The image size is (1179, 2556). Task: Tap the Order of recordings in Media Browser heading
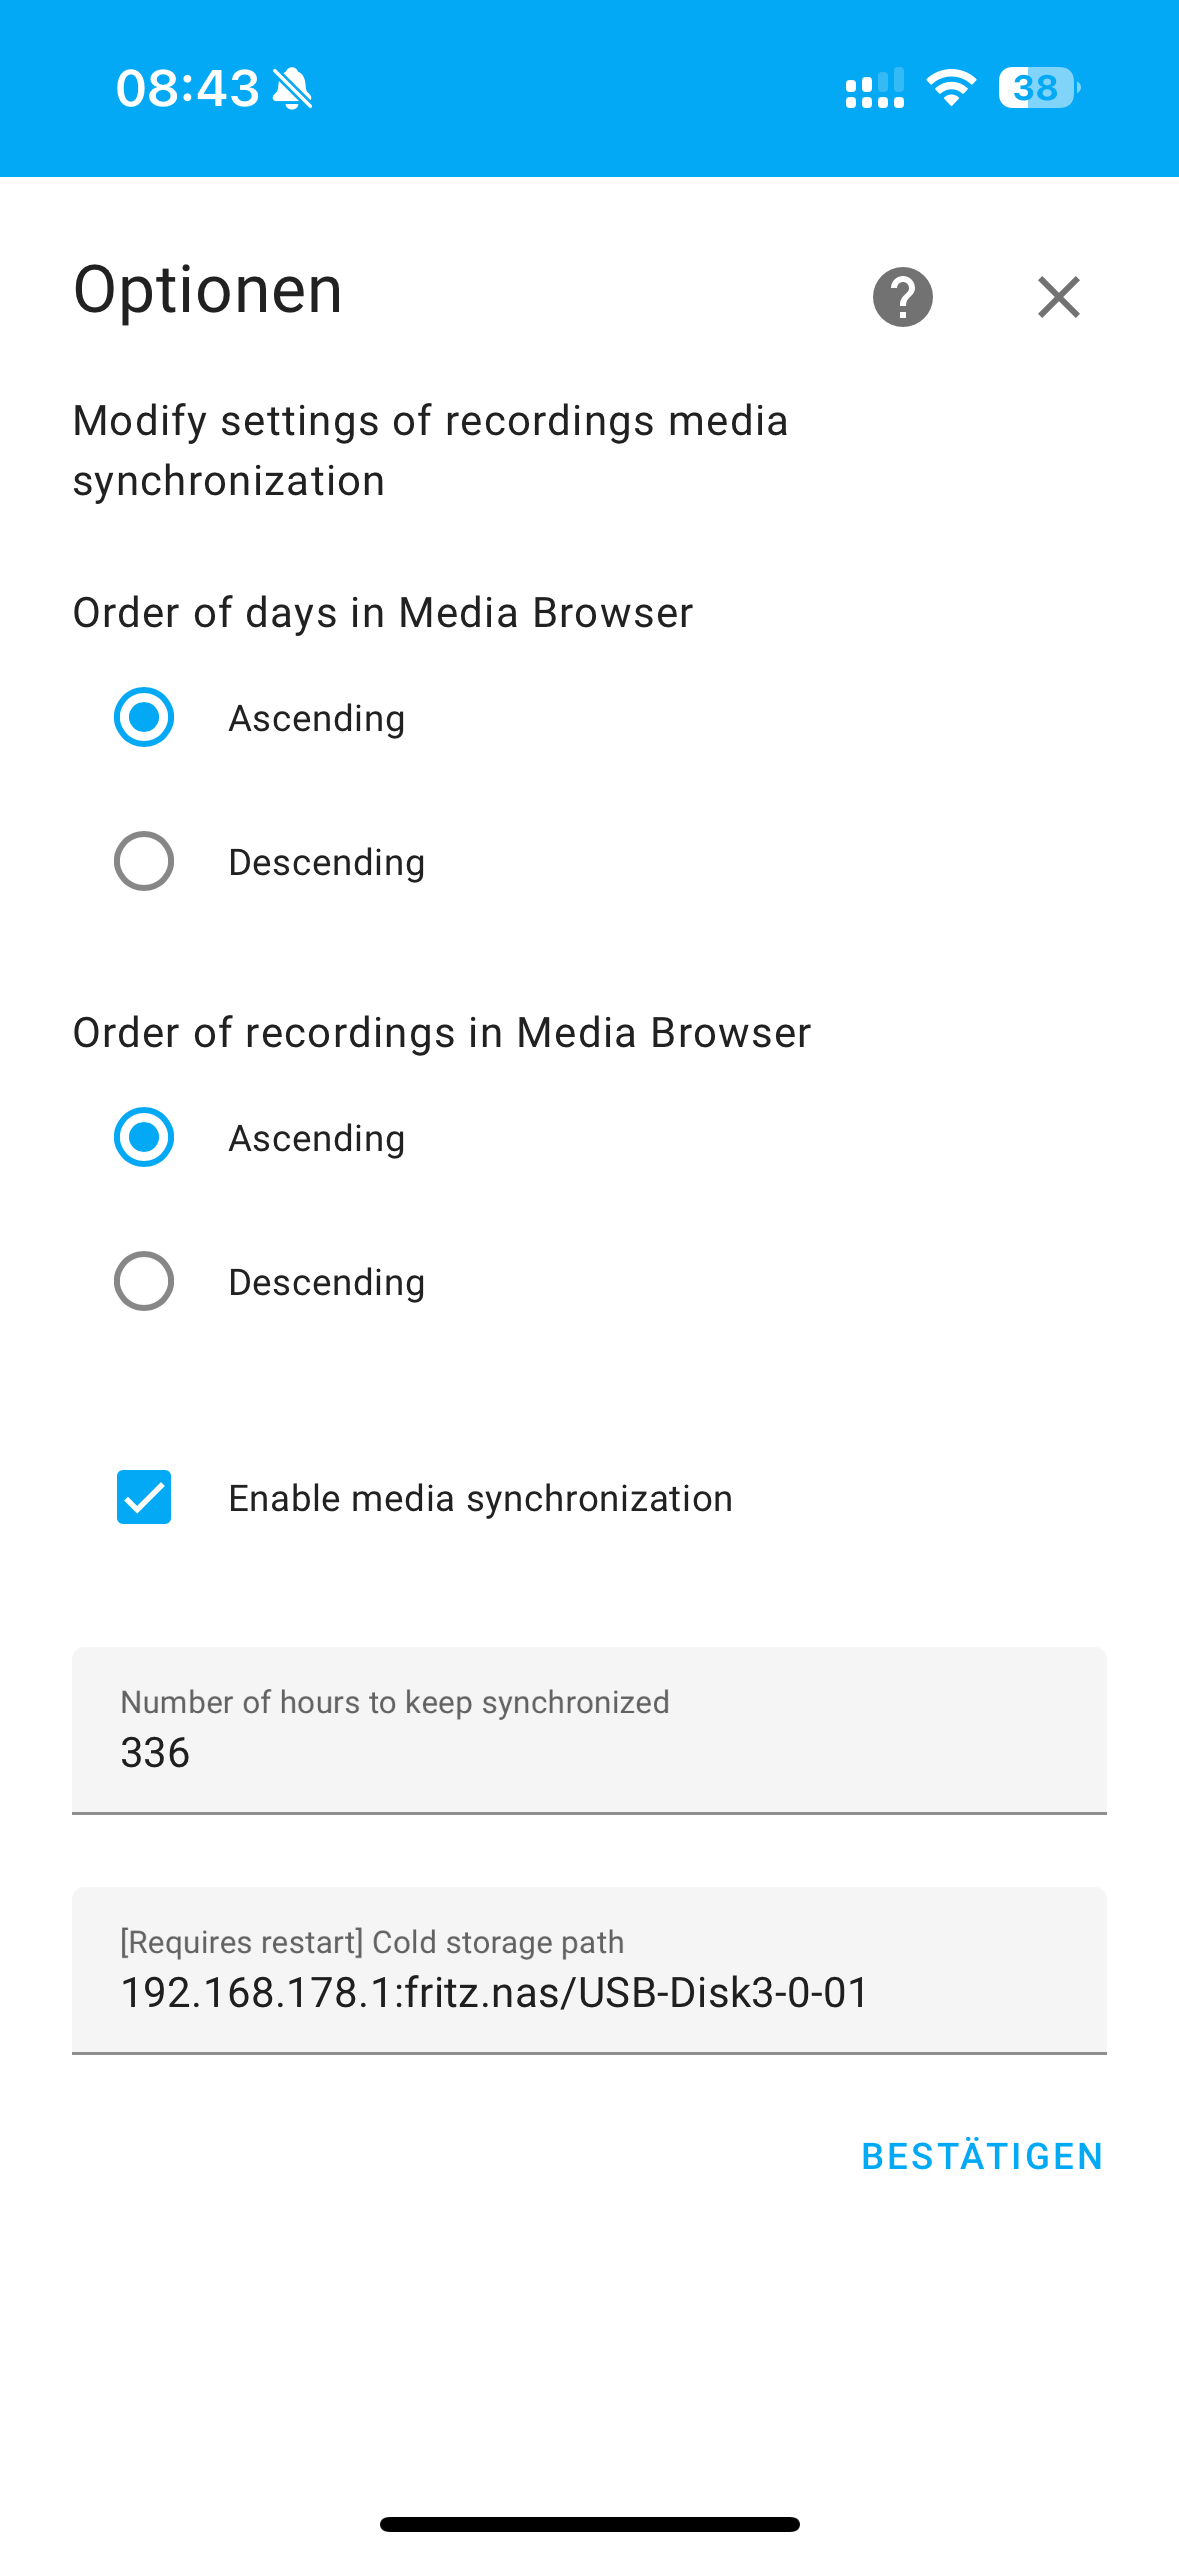442,1033
